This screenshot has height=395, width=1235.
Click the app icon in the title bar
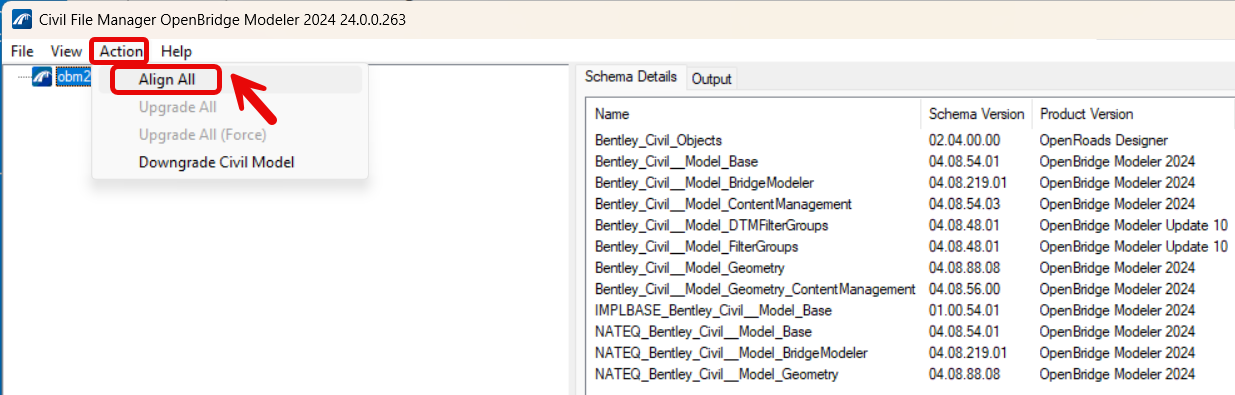[21, 19]
